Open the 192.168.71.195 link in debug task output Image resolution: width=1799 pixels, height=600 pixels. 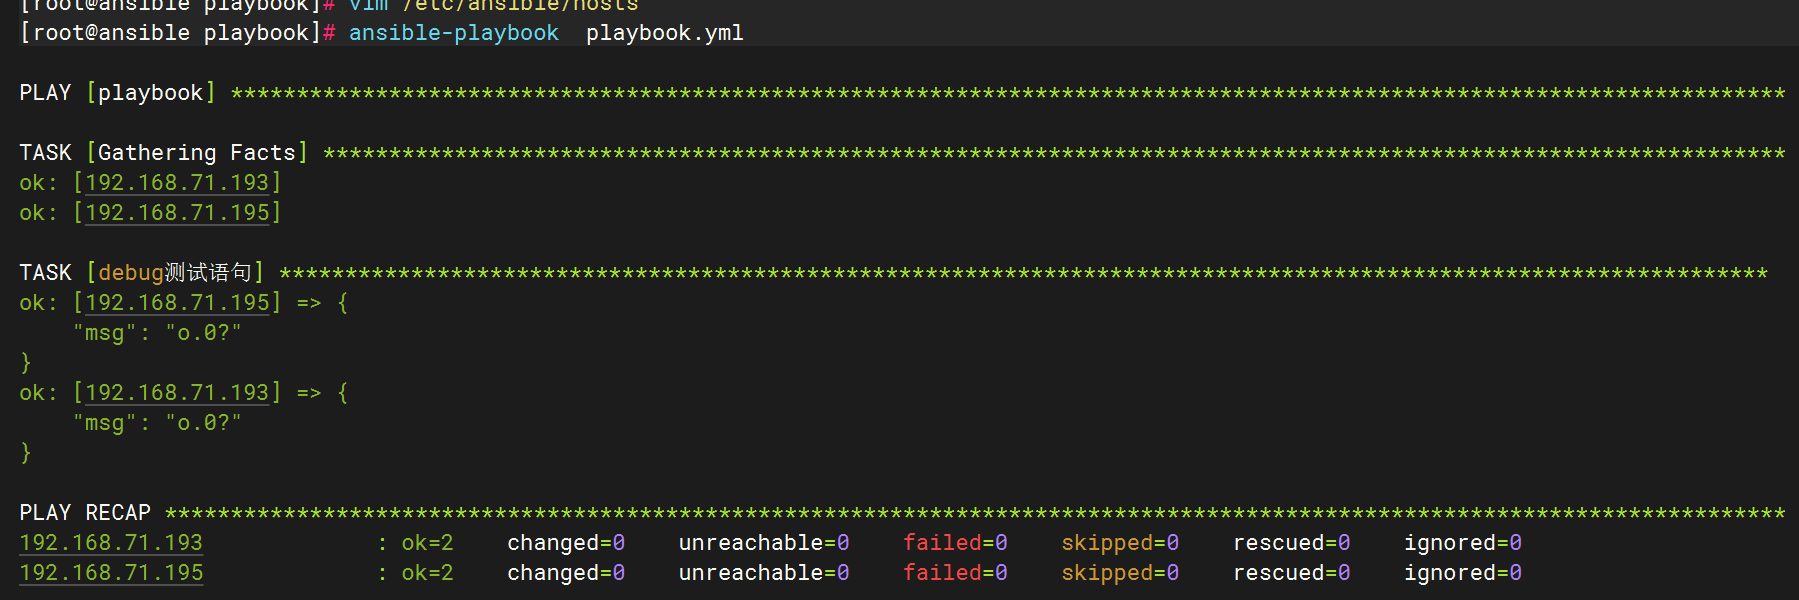click(x=177, y=303)
